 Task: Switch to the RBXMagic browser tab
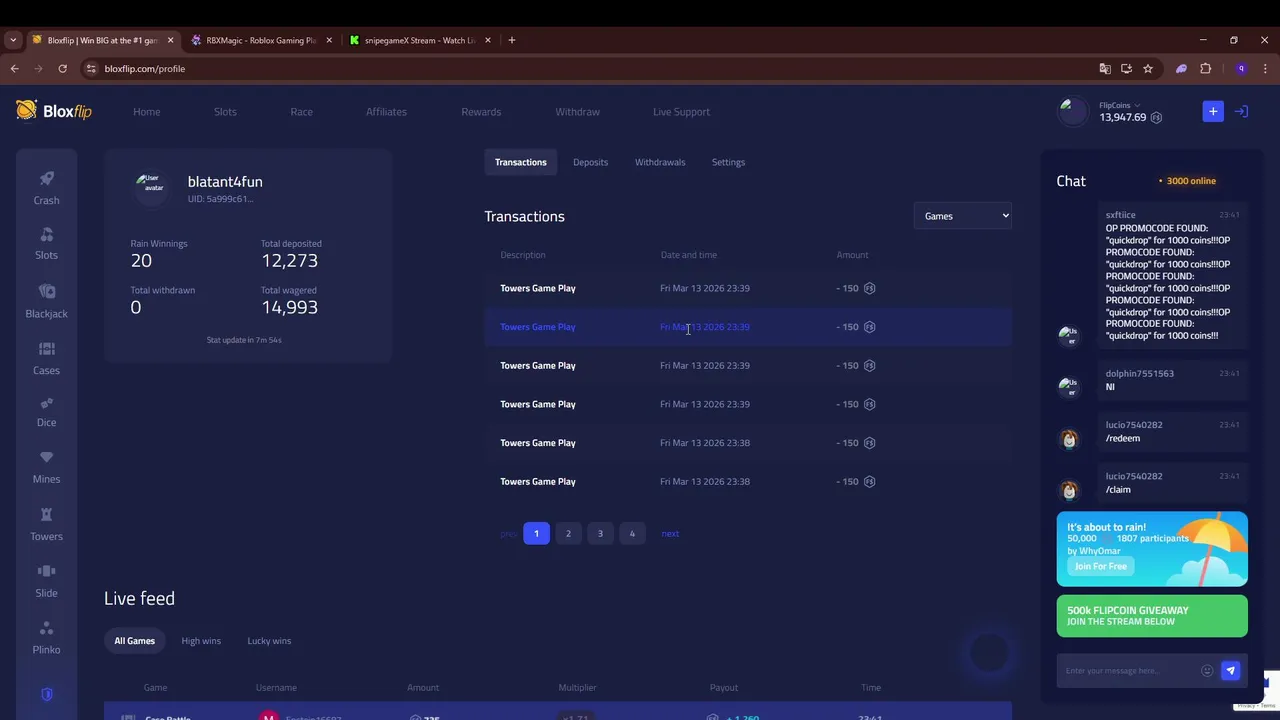[x=260, y=40]
